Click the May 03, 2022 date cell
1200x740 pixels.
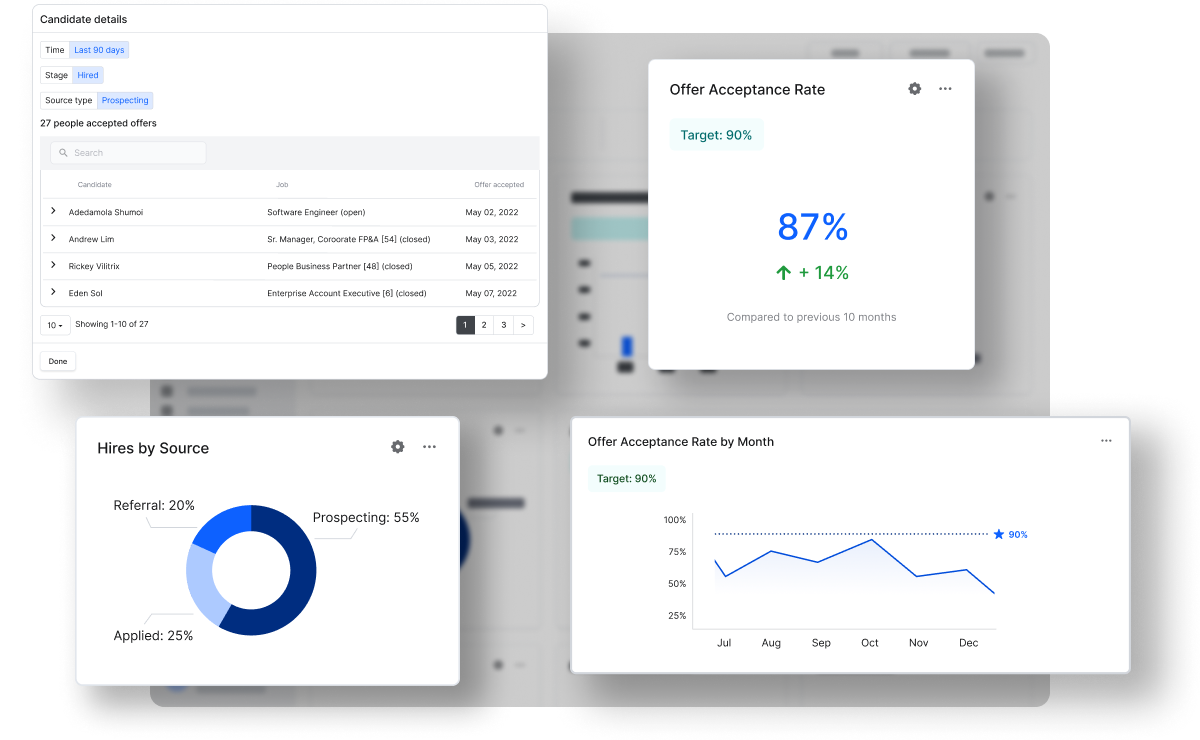coord(492,239)
